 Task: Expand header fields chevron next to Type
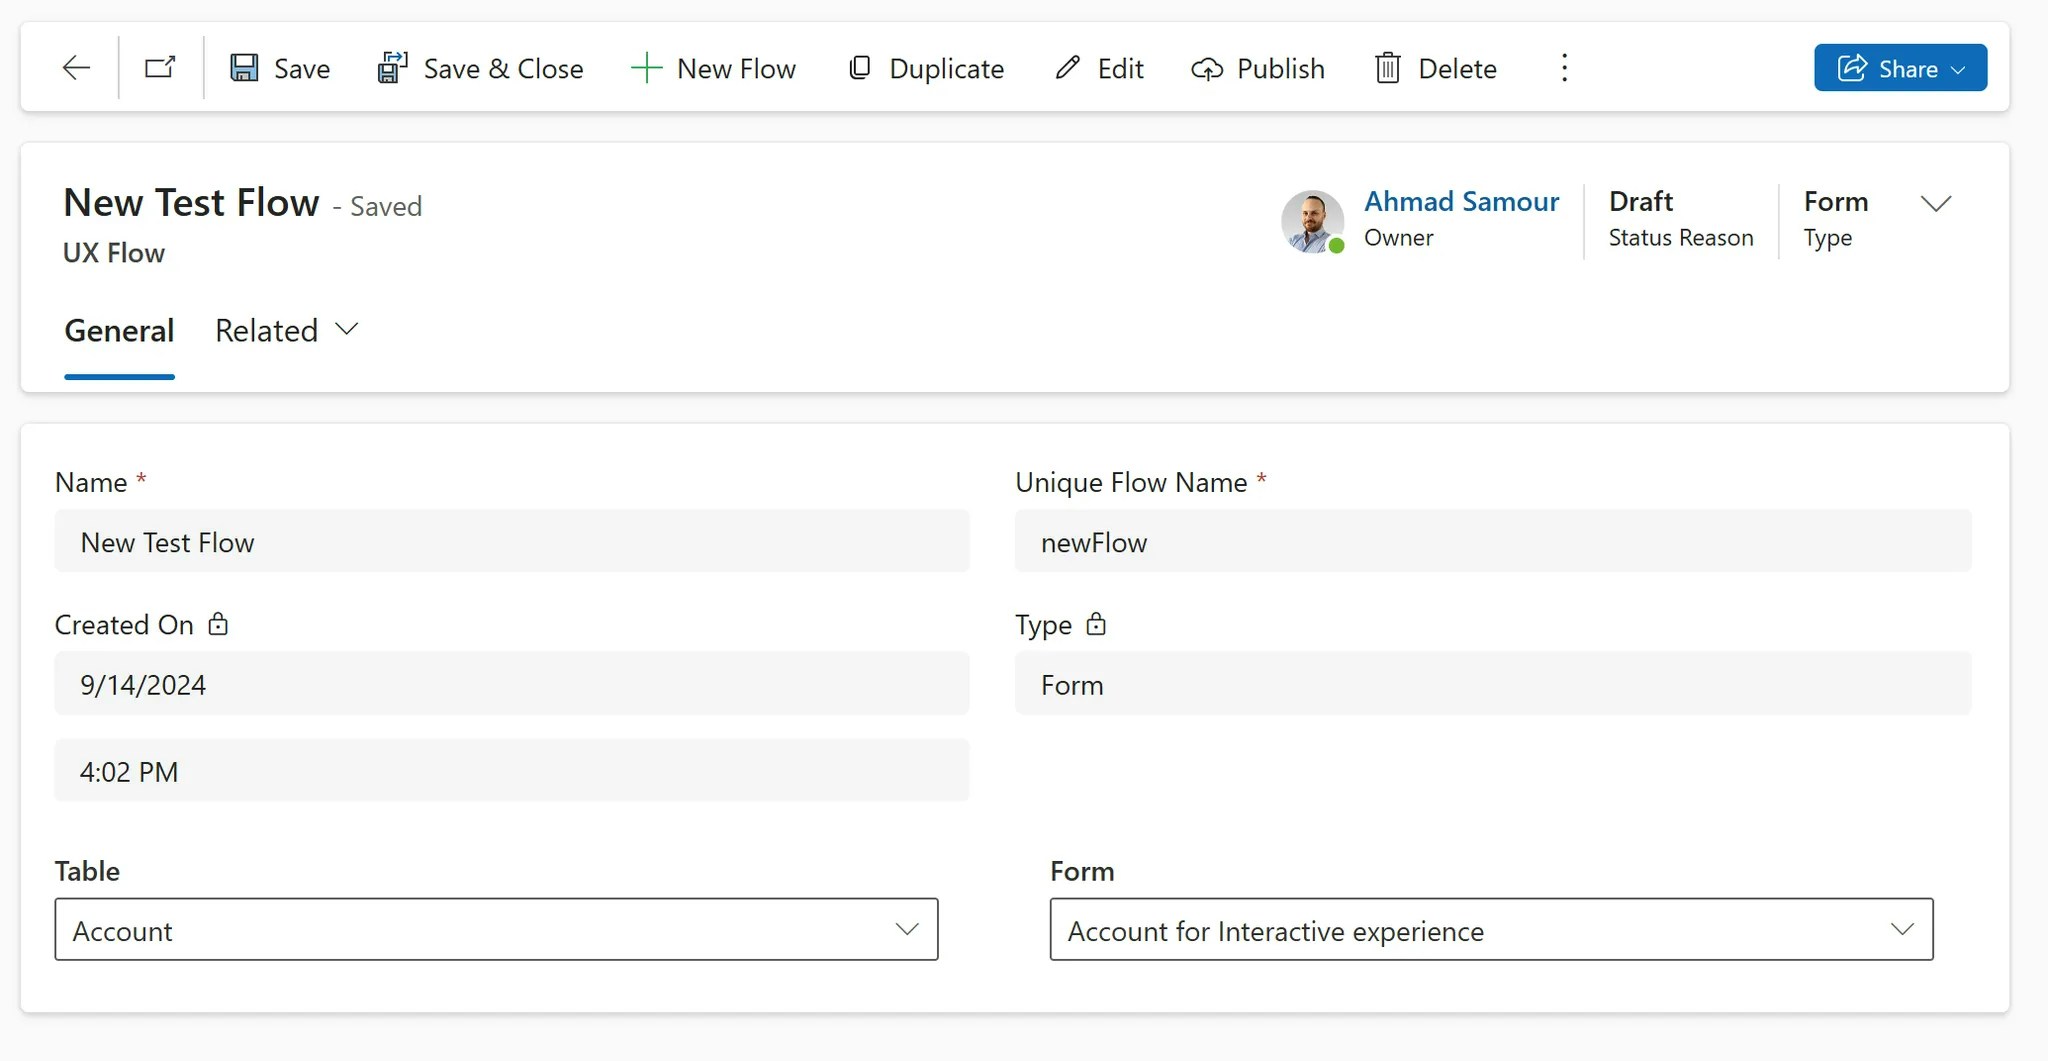tap(1936, 204)
